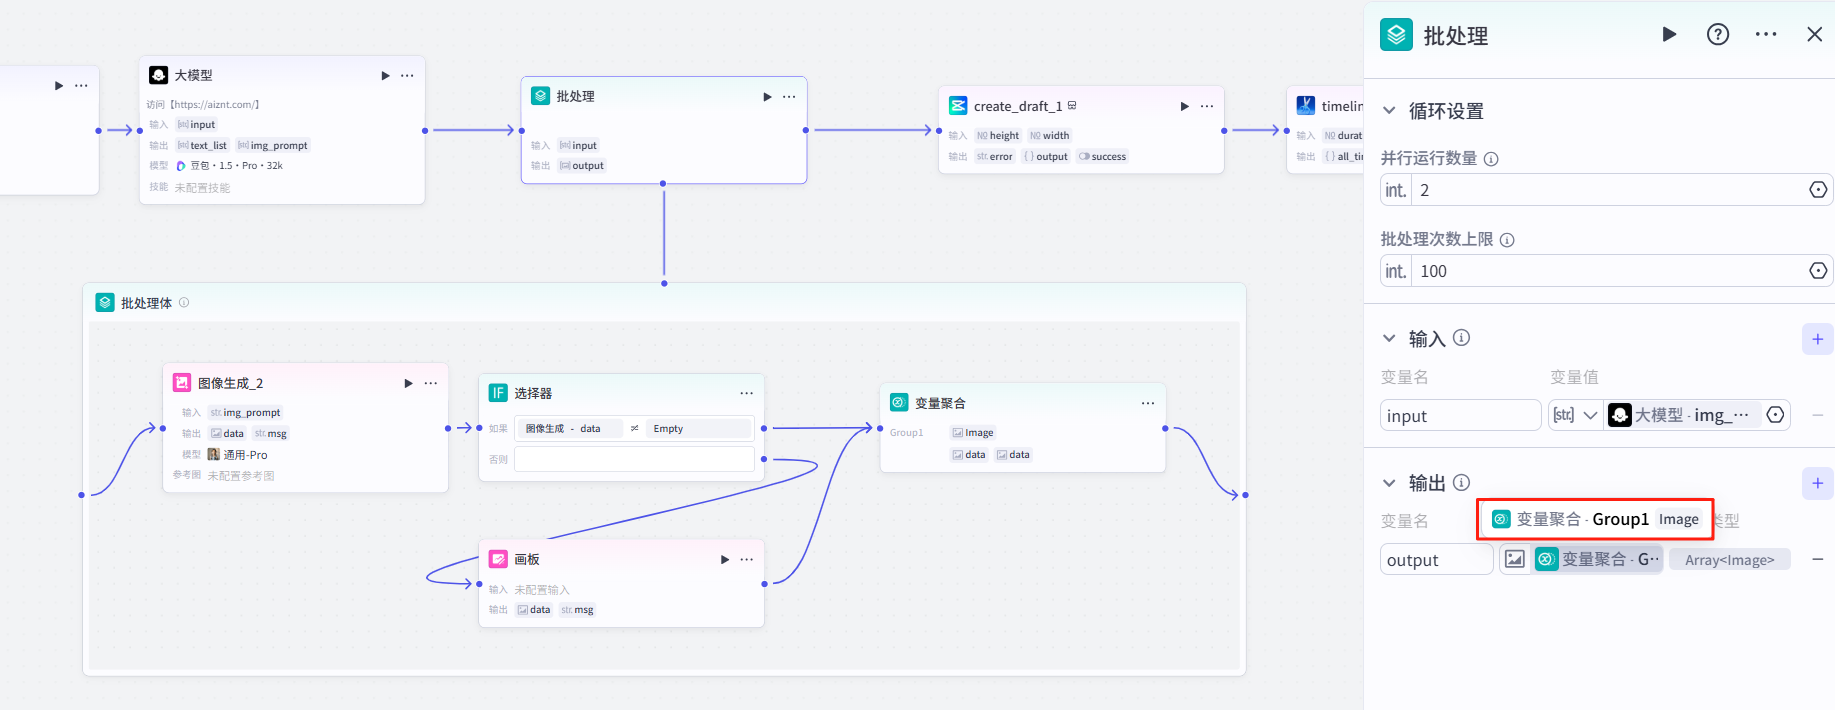Click the not-equal operator in 选择器

[x=634, y=428]
